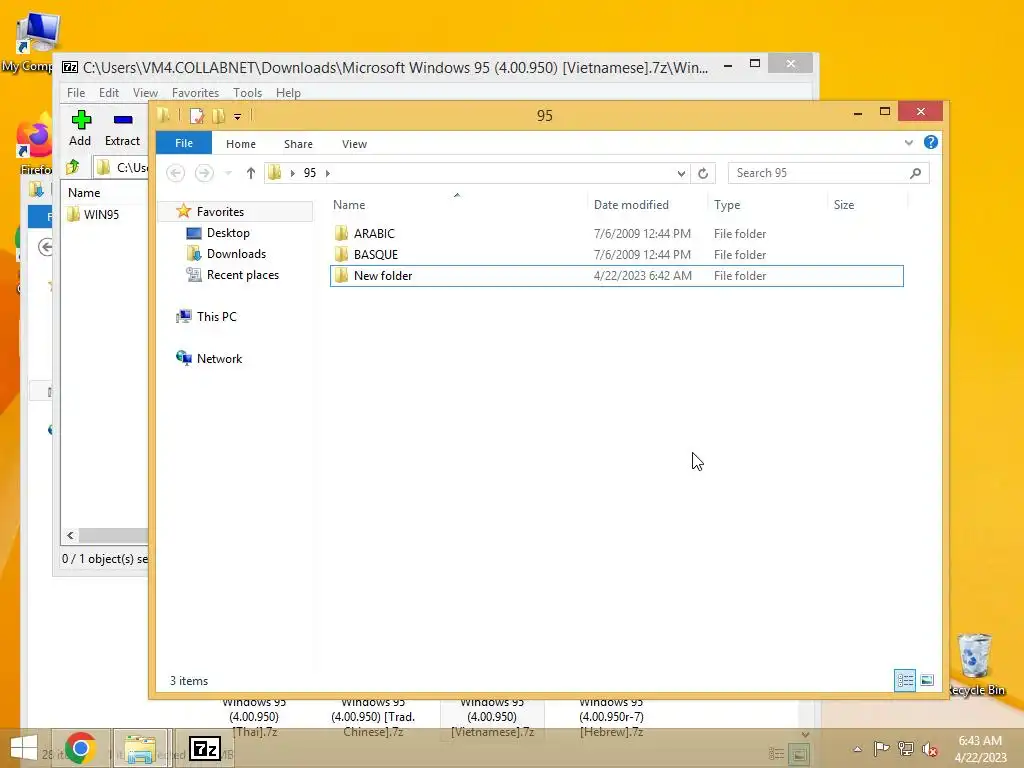
Task: Open Customize Quick Access Toolbar dropdown
Action: 238,117
